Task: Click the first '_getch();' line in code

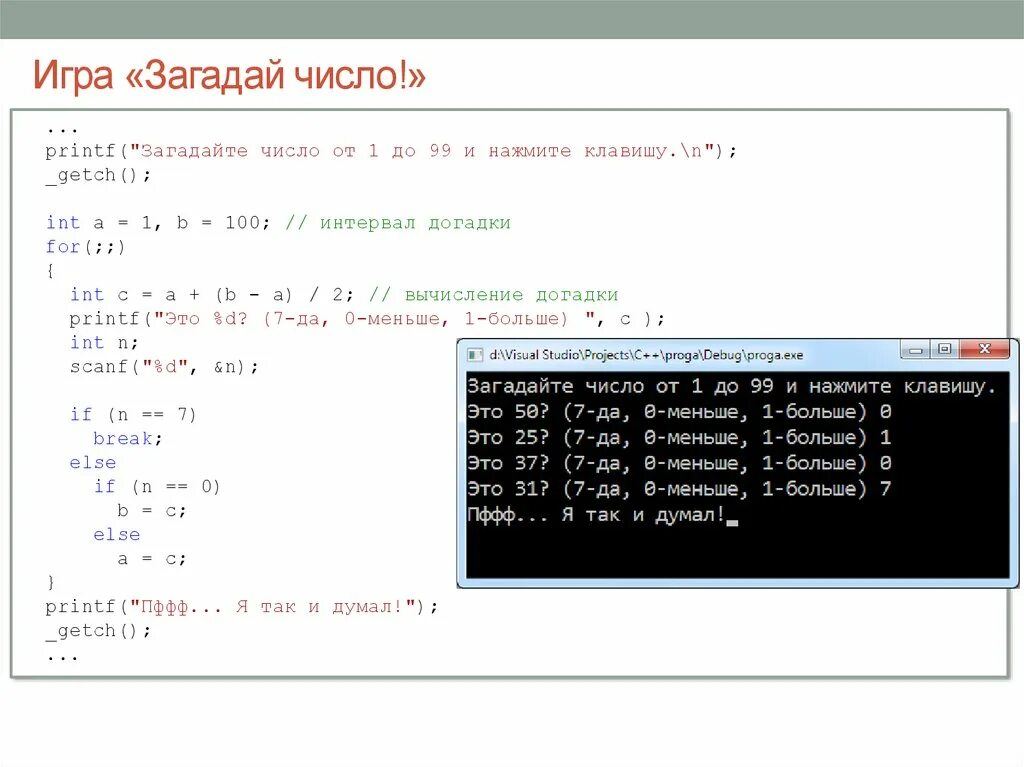Action: point(98,175)
